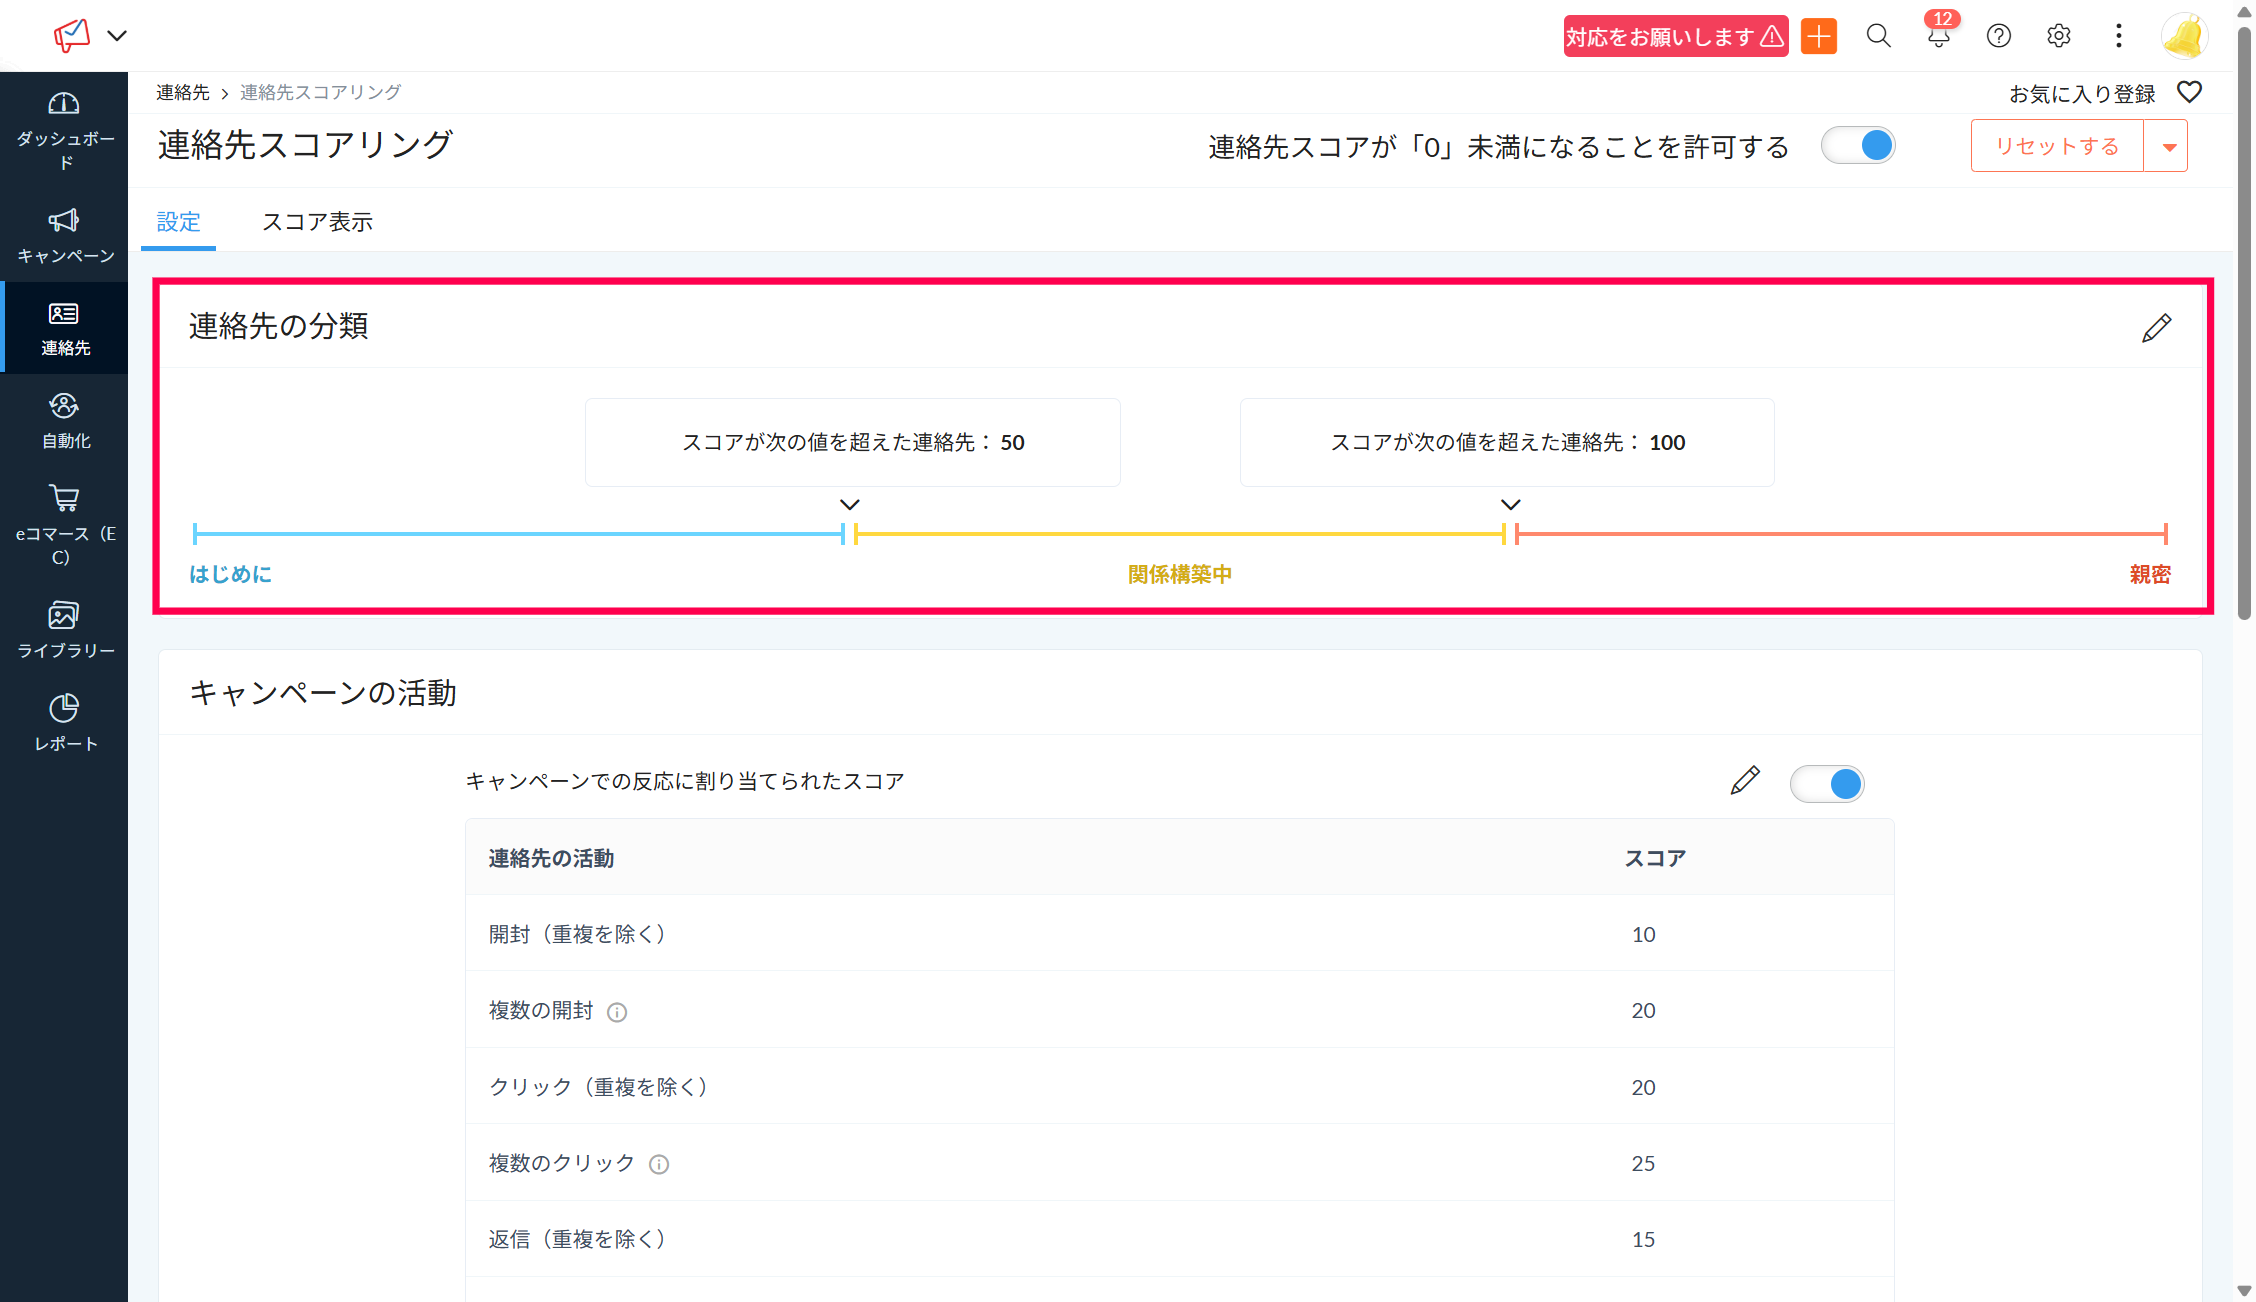2256x1302 pixels.
Task: Open the Reports pie chart icon
Action: click(64, 708)
